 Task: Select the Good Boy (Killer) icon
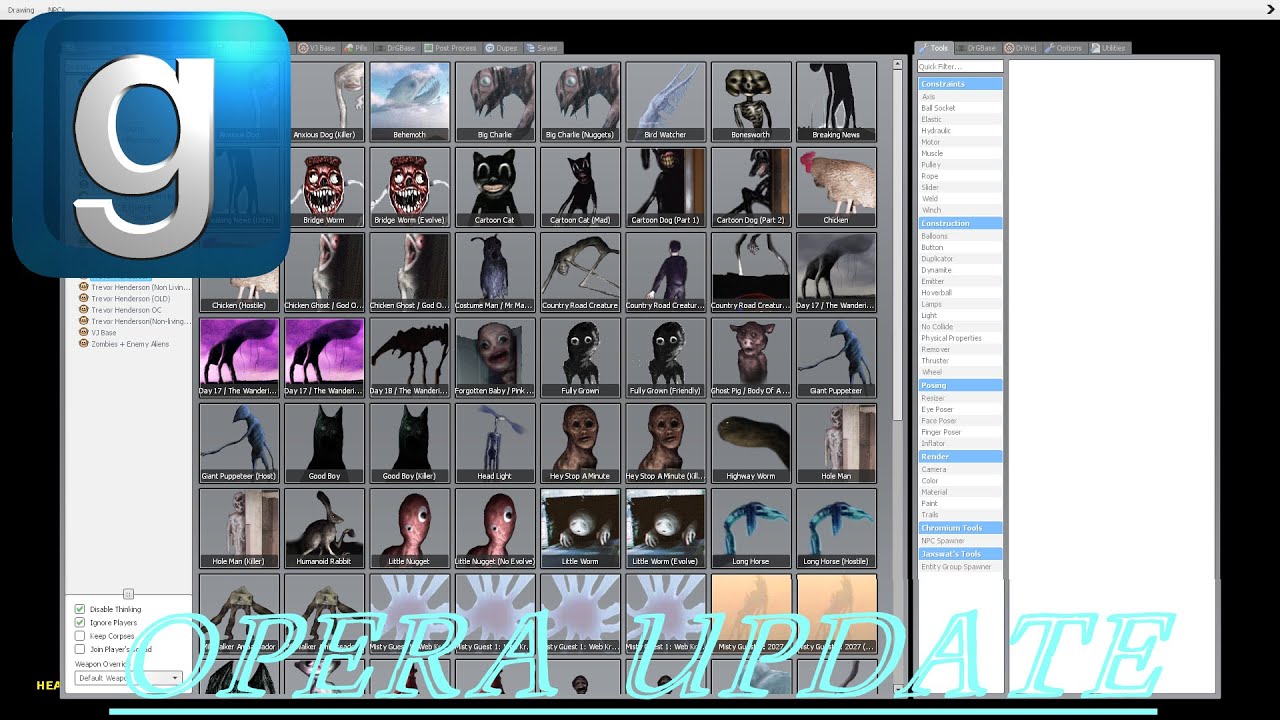coord(409,443)
